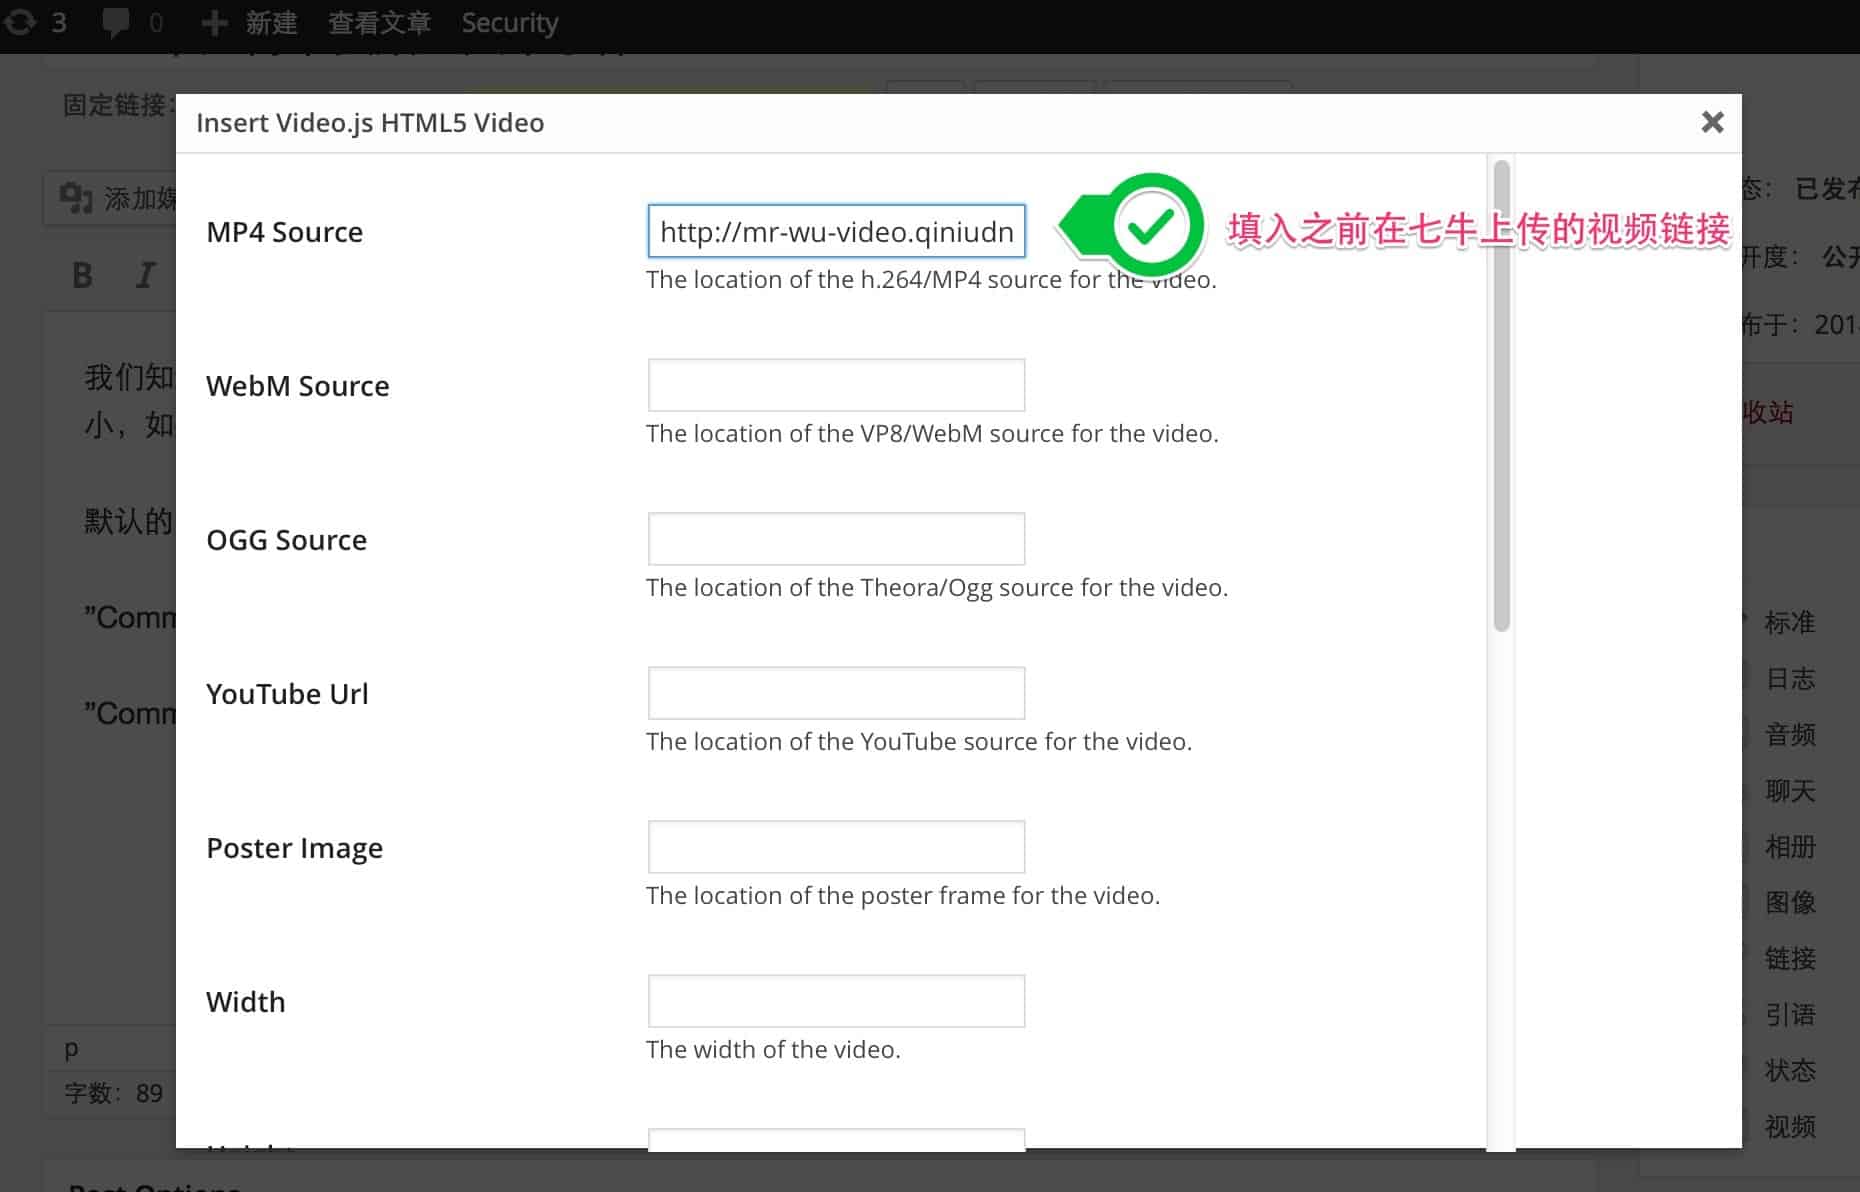Select the 视频 post format option
Screen dimensions: 1860x1192
(x=1789, y=1126)
